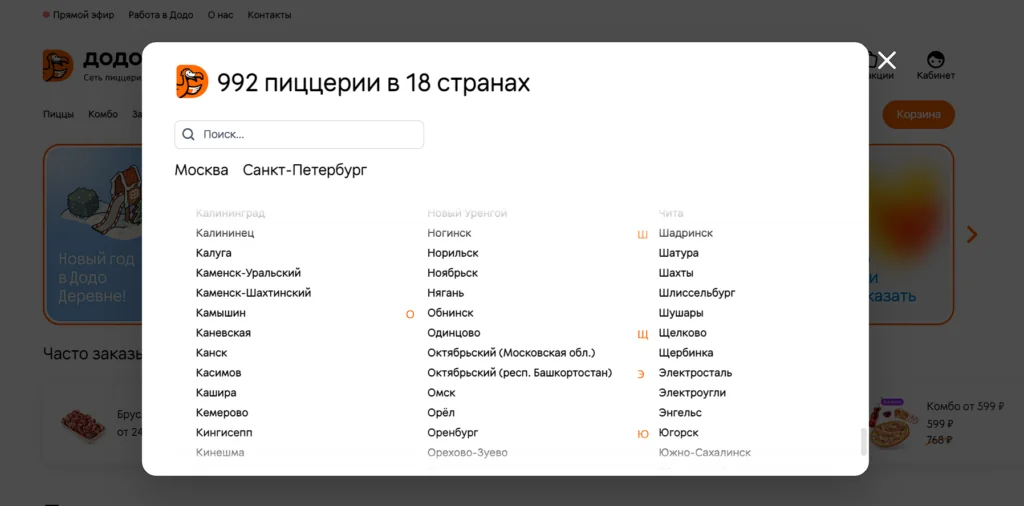1024x506 pixels.
Task: Choose the city Шахты
Action: (x=676, y=273)
